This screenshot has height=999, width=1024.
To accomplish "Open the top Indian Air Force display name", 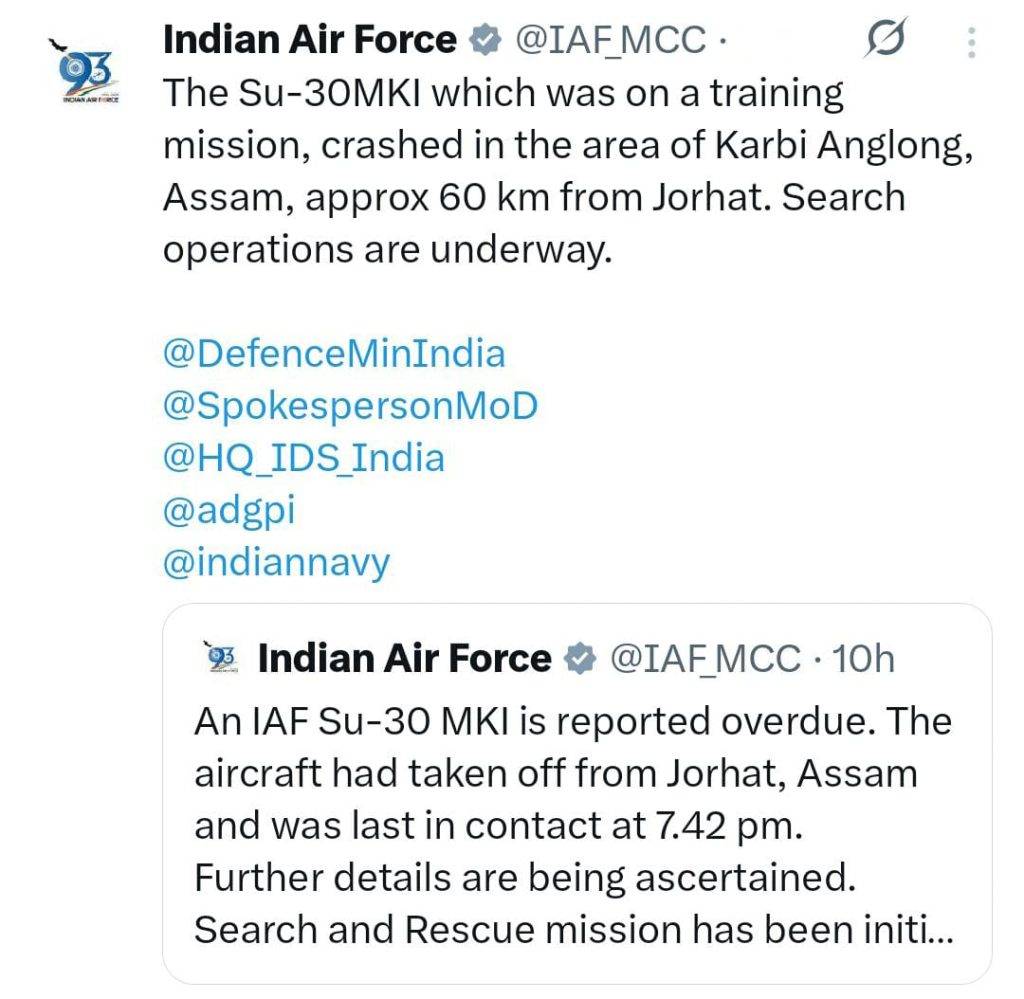I will click(309, 40).
